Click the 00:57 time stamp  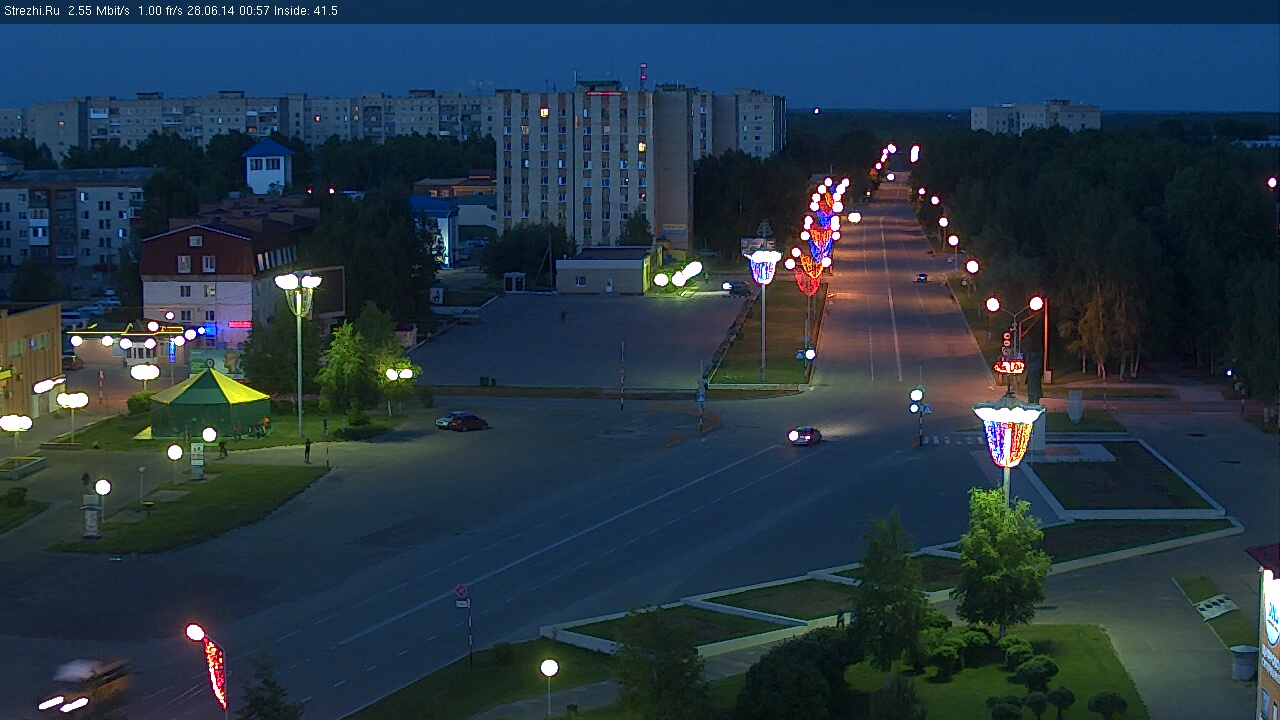(255, 11)
